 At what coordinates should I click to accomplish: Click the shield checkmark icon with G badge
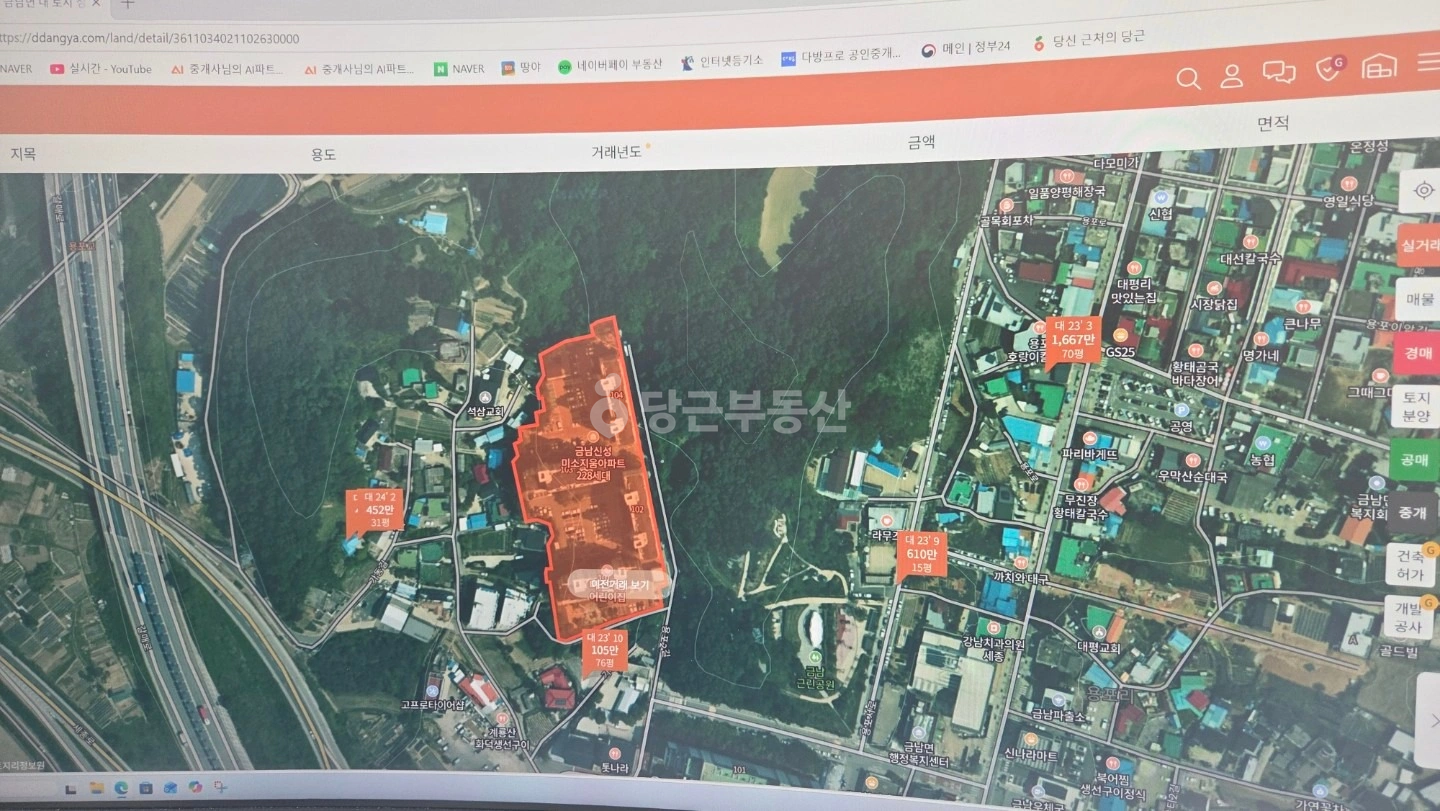(1330, 68)
